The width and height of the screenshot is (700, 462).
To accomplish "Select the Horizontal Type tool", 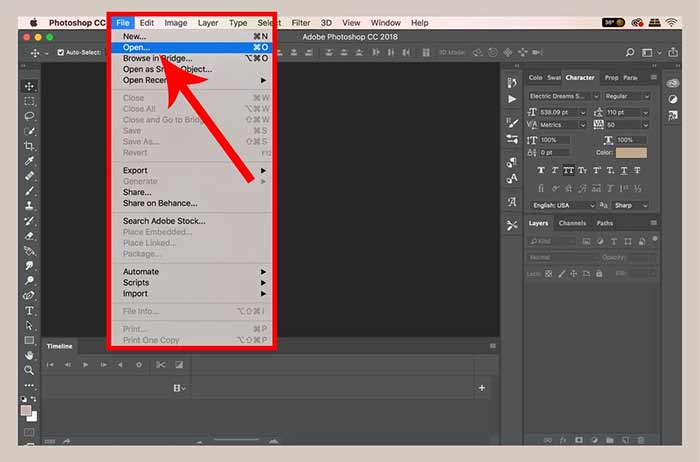I will pos(29,311).
